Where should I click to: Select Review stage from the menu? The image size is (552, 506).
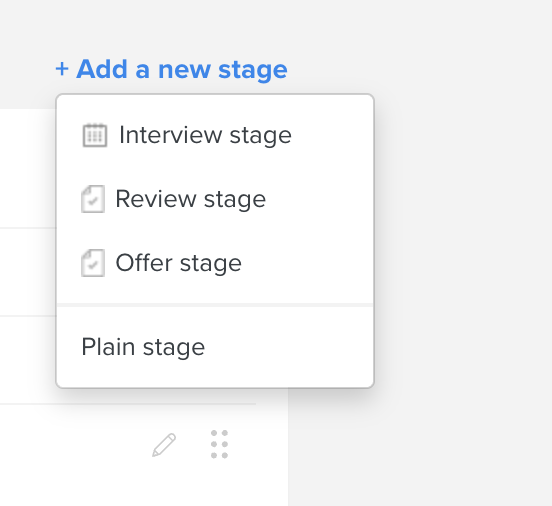[215, 199]
